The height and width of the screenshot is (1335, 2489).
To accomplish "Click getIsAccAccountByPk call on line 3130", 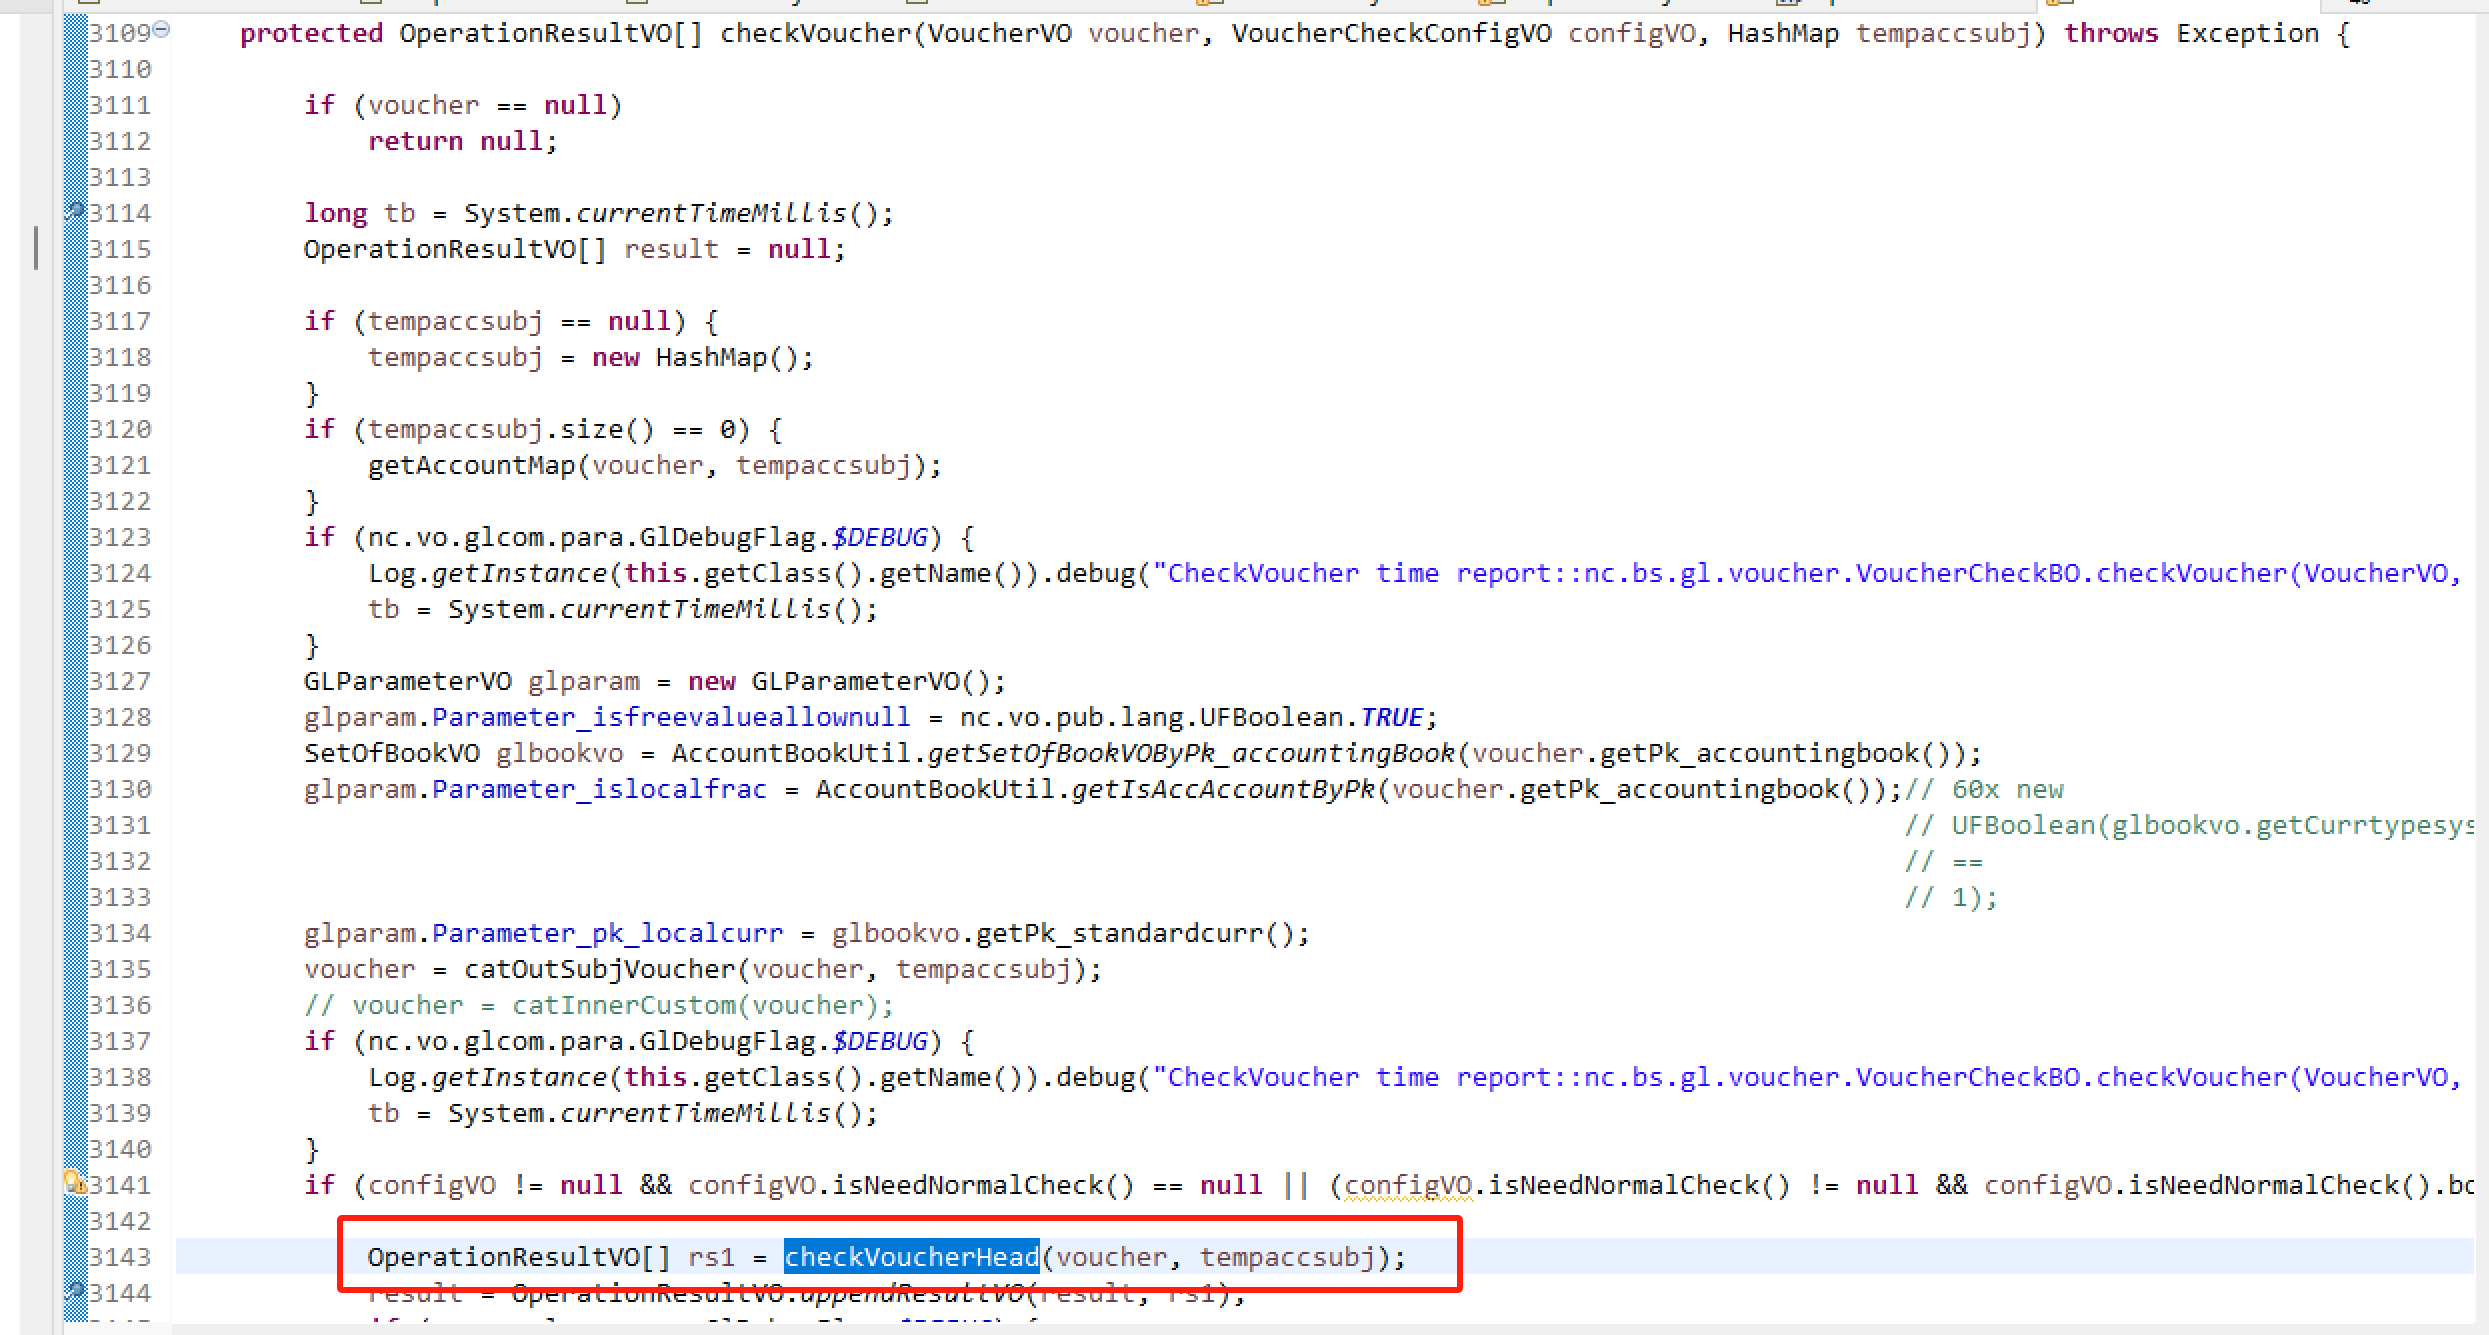I will 1223,789.
